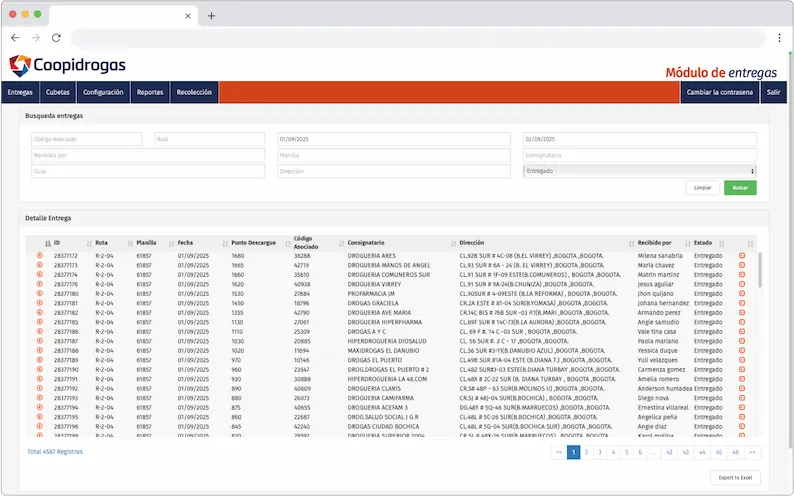Image resolution: width=794 pixels, height=496 pixels.
Task: Open the browser three-dot menu
Action: [x=779, y=38]
